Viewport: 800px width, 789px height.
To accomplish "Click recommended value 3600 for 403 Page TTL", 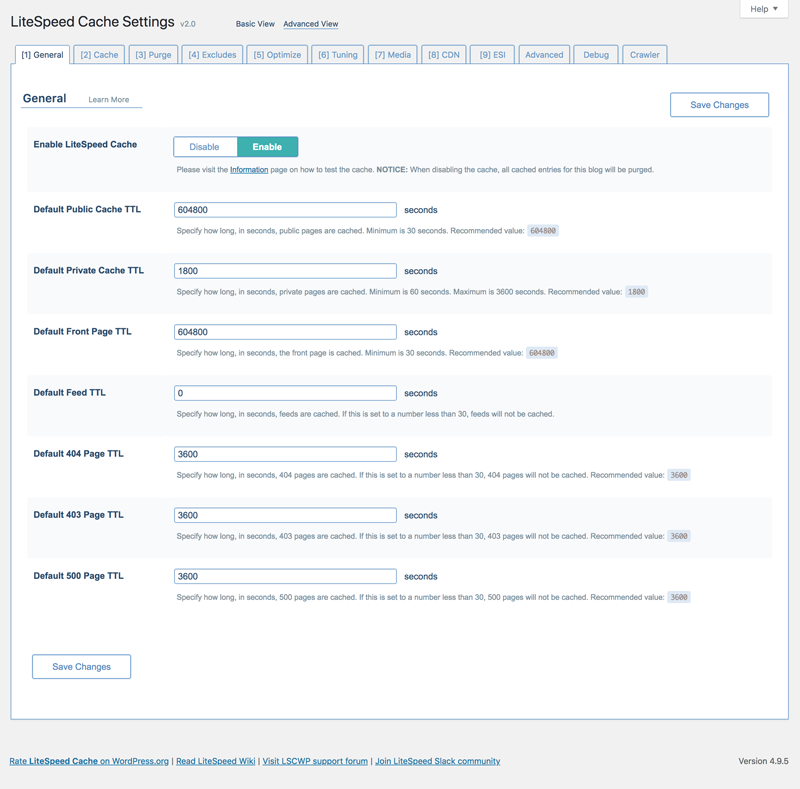I will tap(679, 536).
